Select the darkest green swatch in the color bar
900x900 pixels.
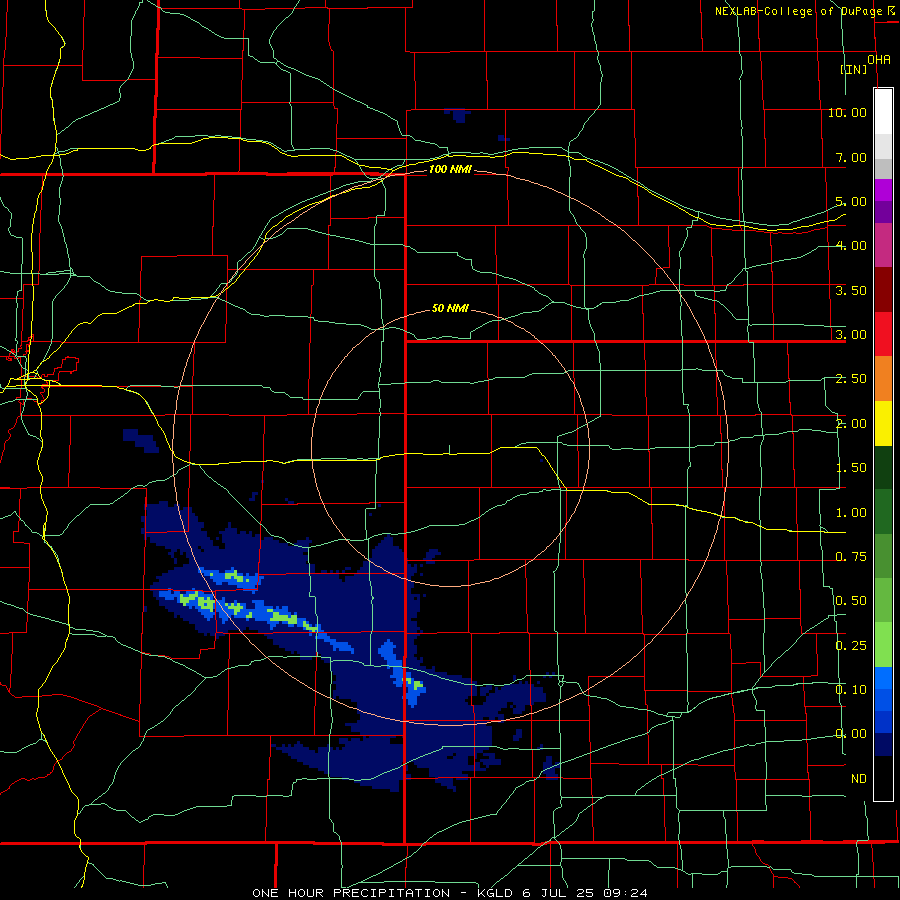(x=883, y=467)
